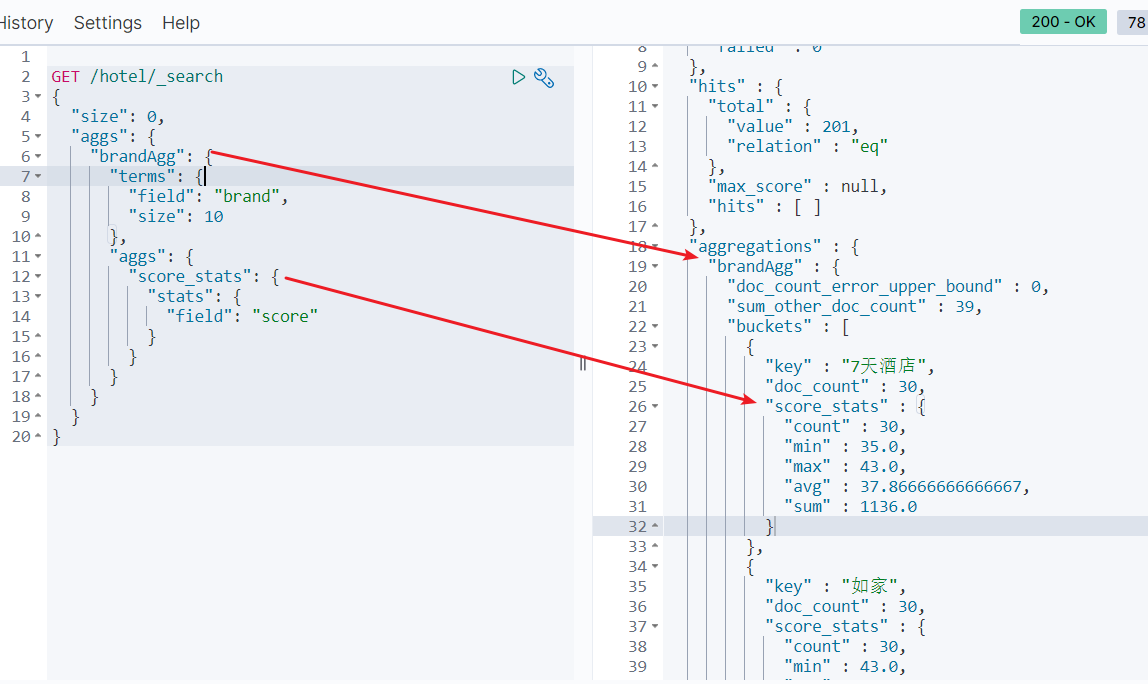Run the request with the play icon
The image size is (1148, 684).
[x=518, y=77]
